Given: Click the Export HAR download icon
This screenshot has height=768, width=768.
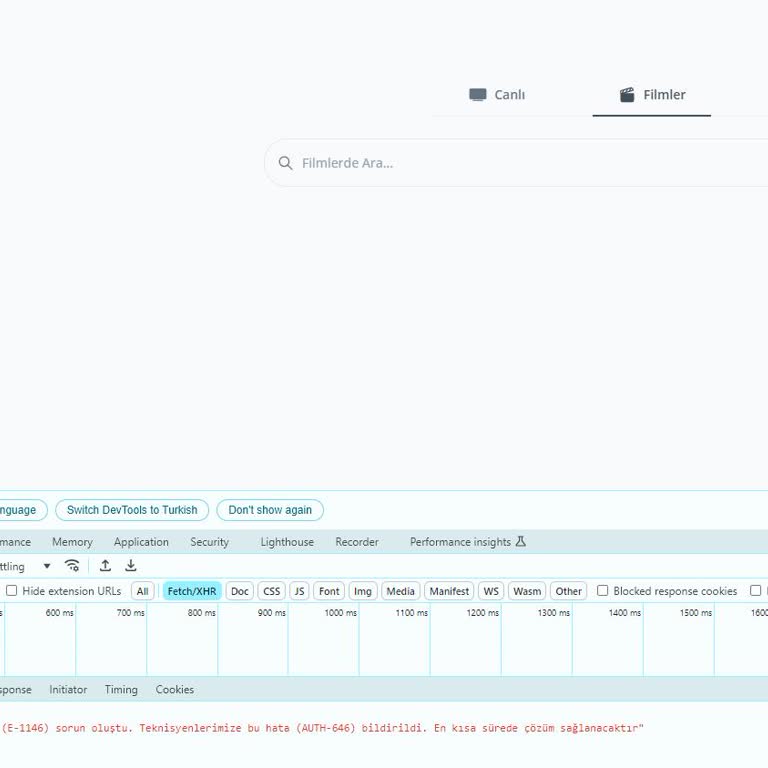Looking at the screenshot, I should click(x=131, y=566).
